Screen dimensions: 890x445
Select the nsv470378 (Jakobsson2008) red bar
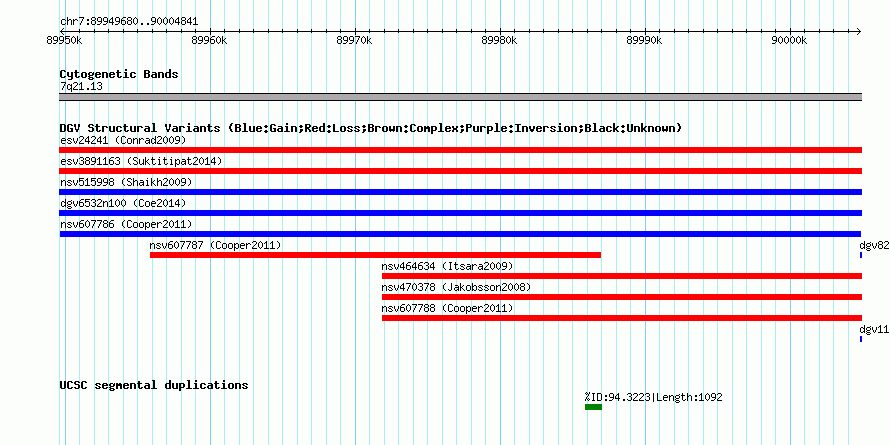[x=622, y=297]
